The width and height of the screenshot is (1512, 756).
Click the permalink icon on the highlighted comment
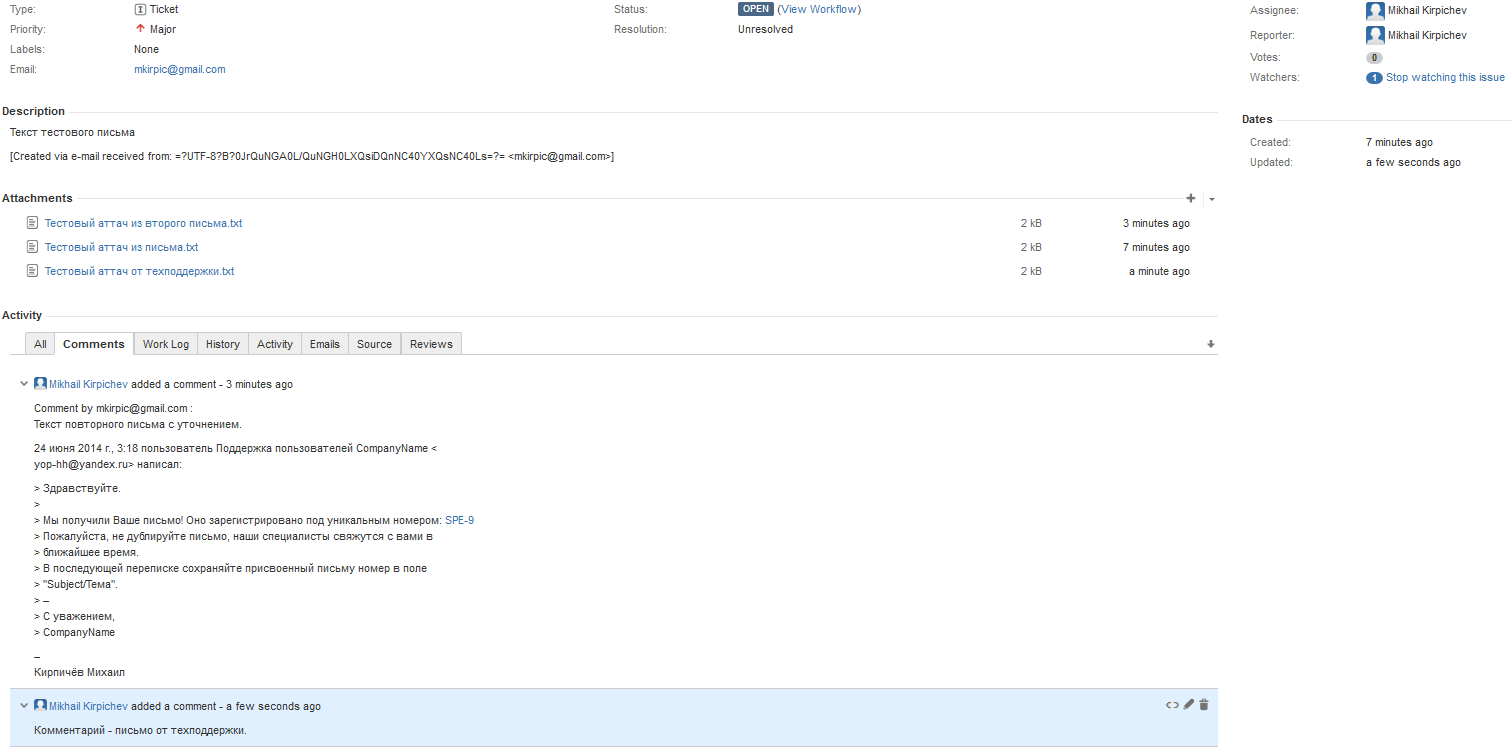click(x=1172, y=705)
